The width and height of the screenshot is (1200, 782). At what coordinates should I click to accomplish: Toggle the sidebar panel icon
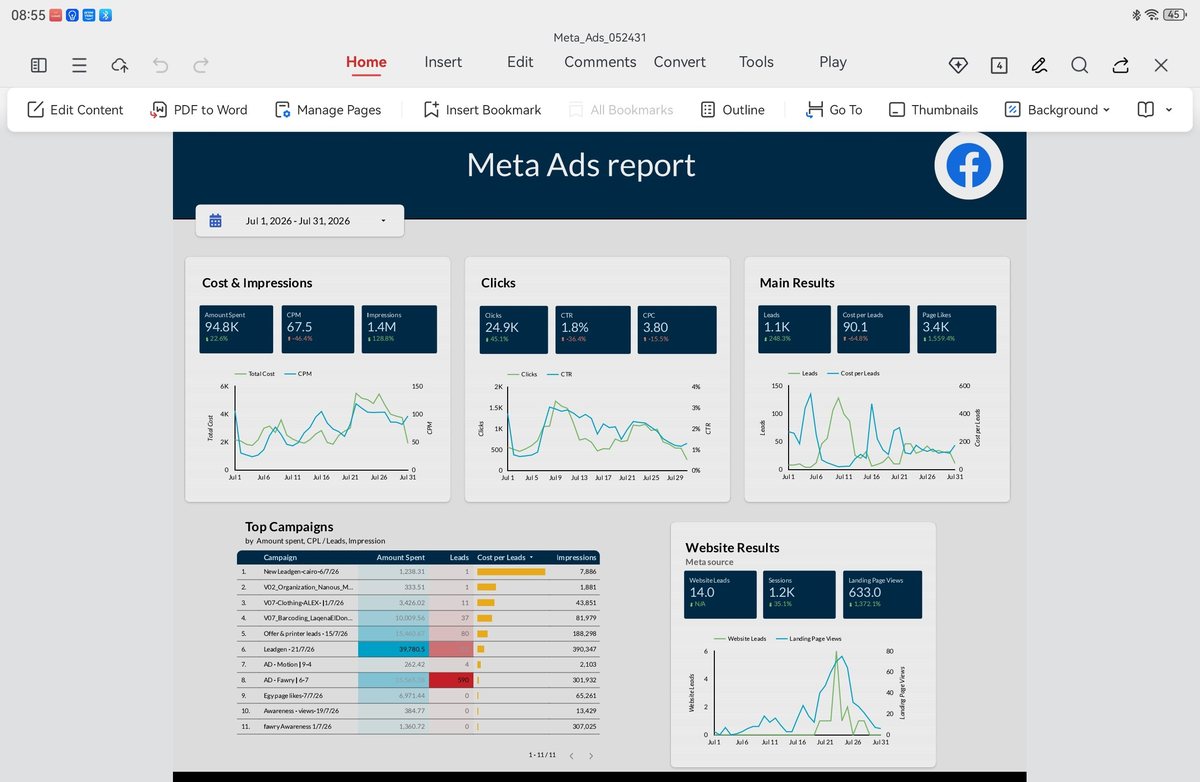[x=39, y=65]
